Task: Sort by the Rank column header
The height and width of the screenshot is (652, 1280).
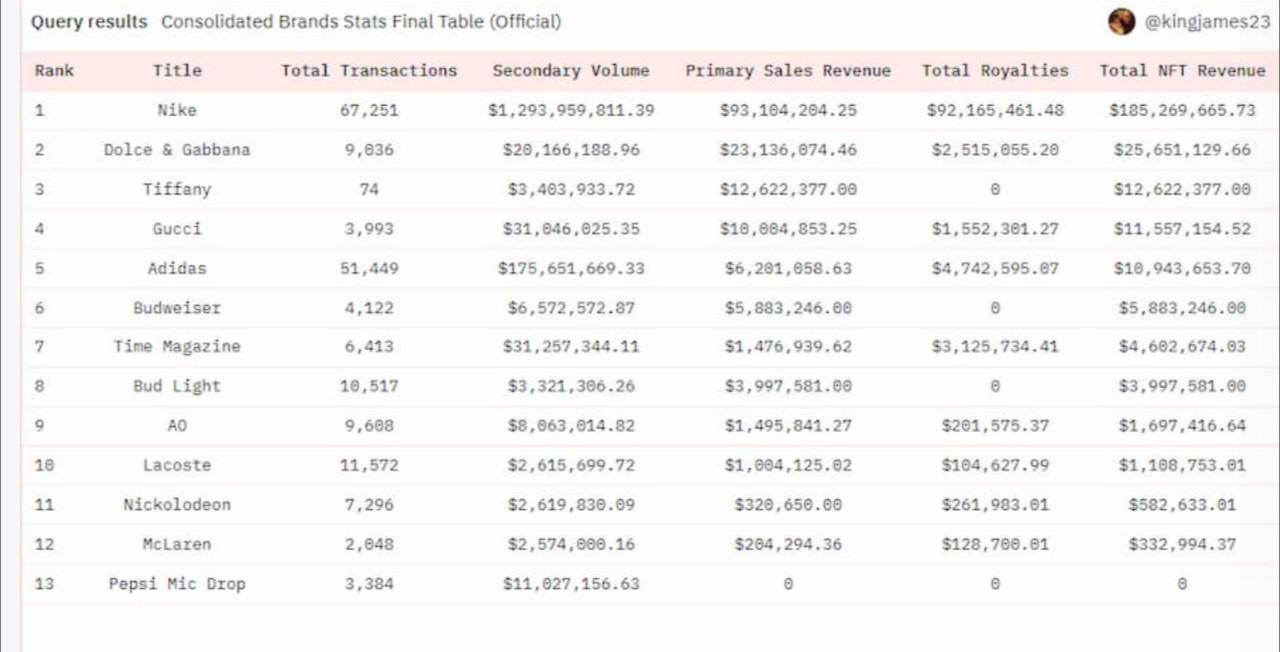Action: tap(54, 70)
